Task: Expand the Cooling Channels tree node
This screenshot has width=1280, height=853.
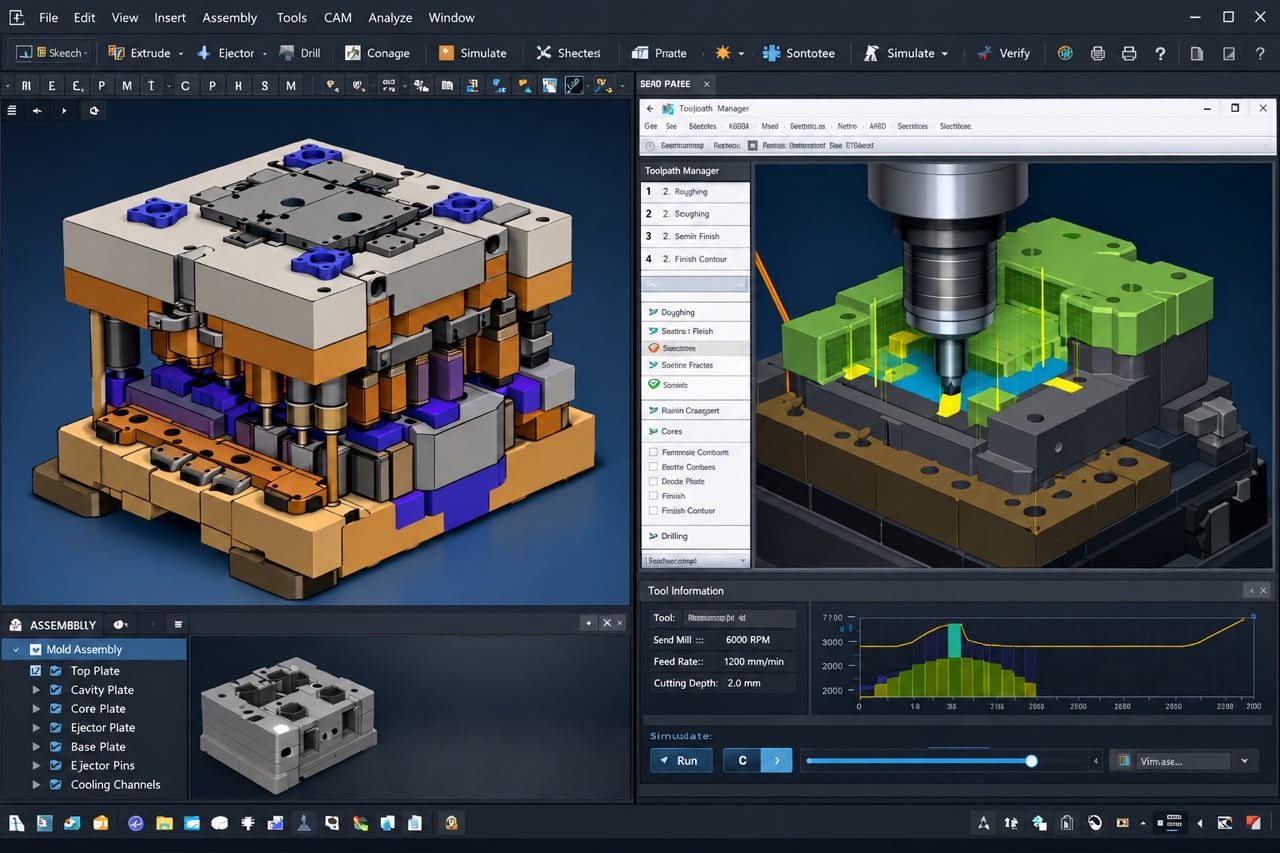Action: (x=36, y=785)
